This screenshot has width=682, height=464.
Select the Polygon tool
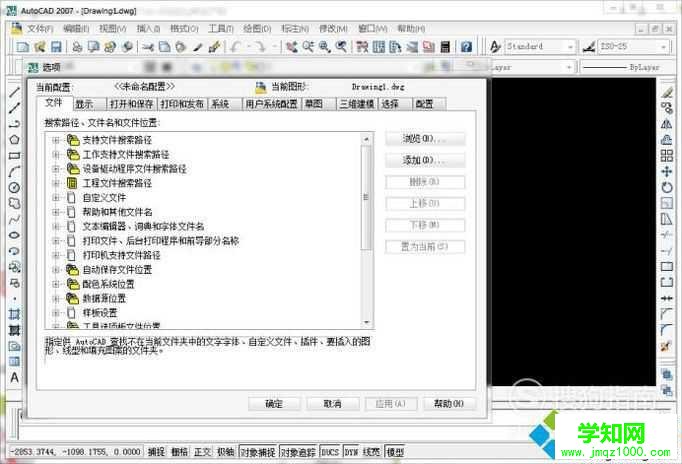click(x=14, y=140)
